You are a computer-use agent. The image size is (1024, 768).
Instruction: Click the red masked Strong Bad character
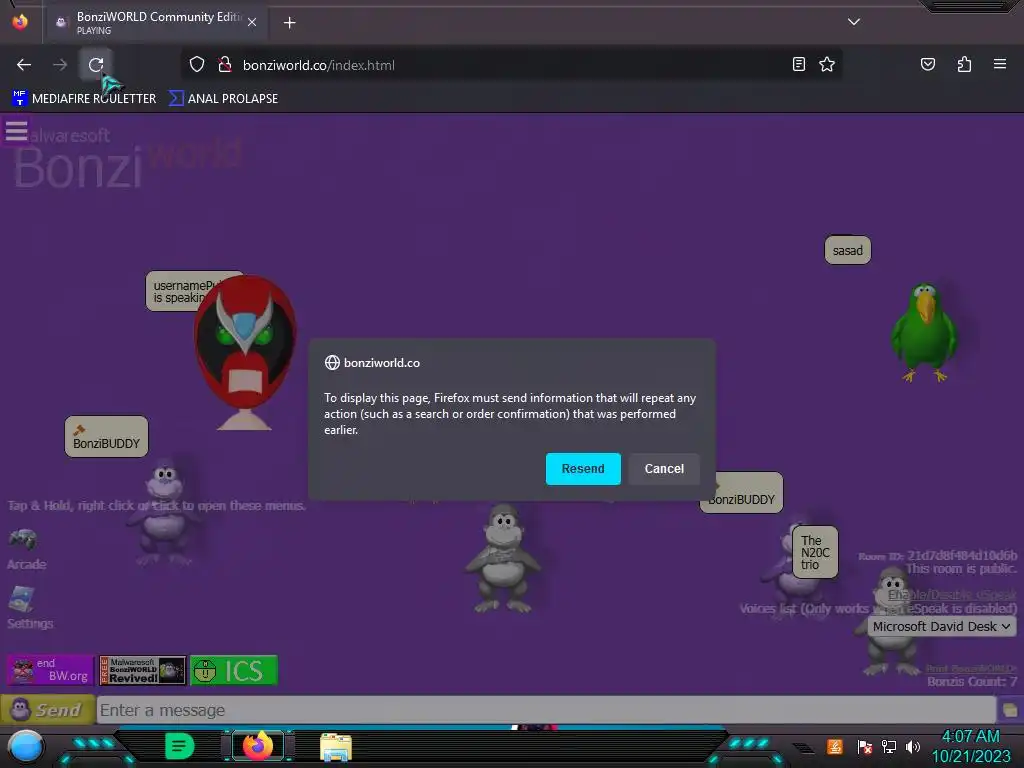pos(245,353)
